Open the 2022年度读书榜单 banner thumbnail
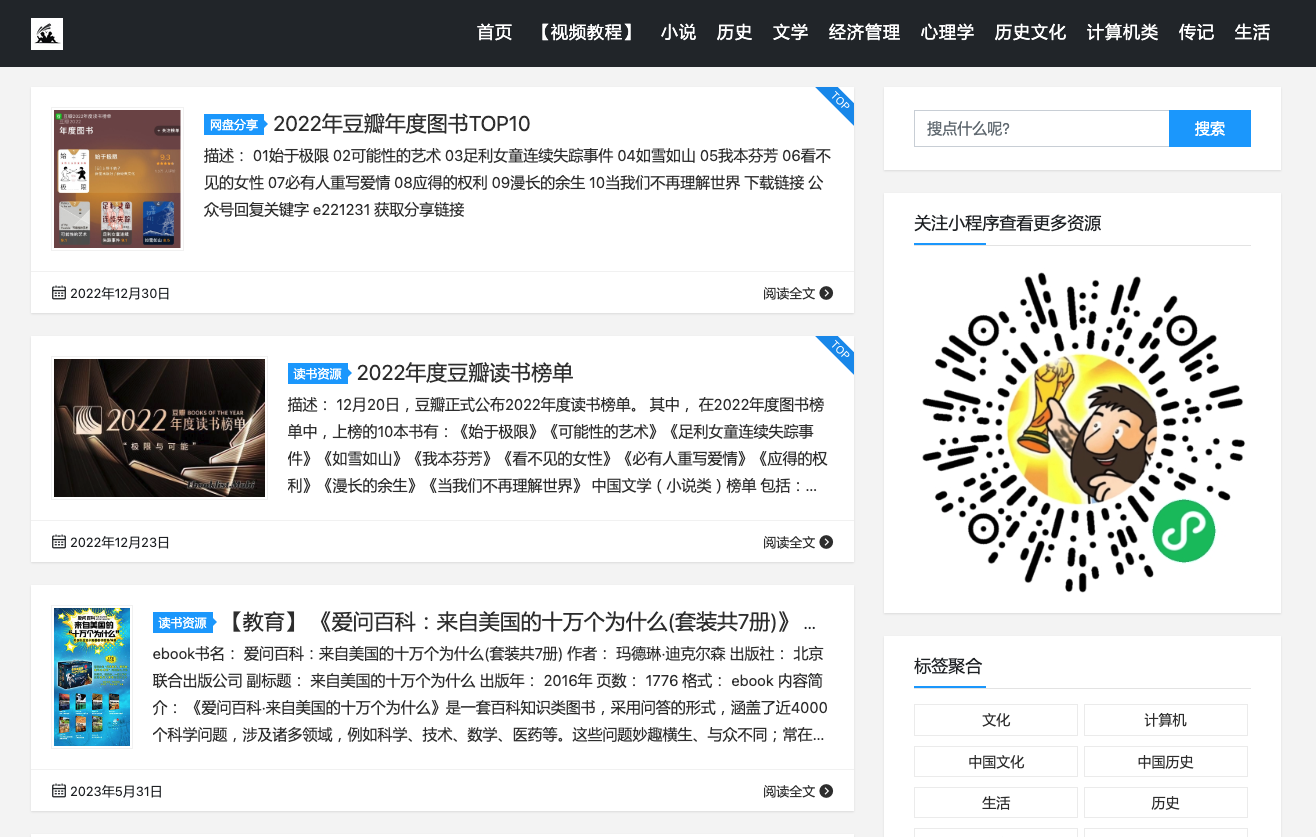Viewport: 1316px width, 837px height. 159,428
